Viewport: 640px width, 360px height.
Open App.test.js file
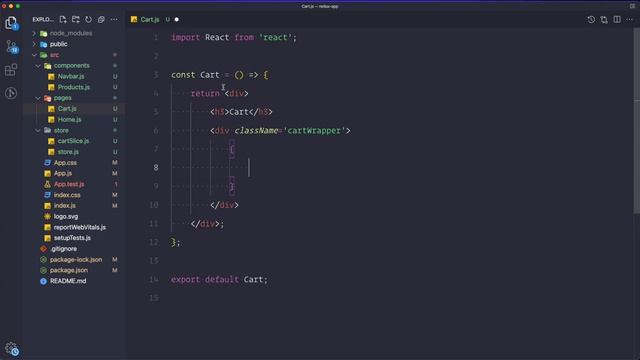pos(69,184)
